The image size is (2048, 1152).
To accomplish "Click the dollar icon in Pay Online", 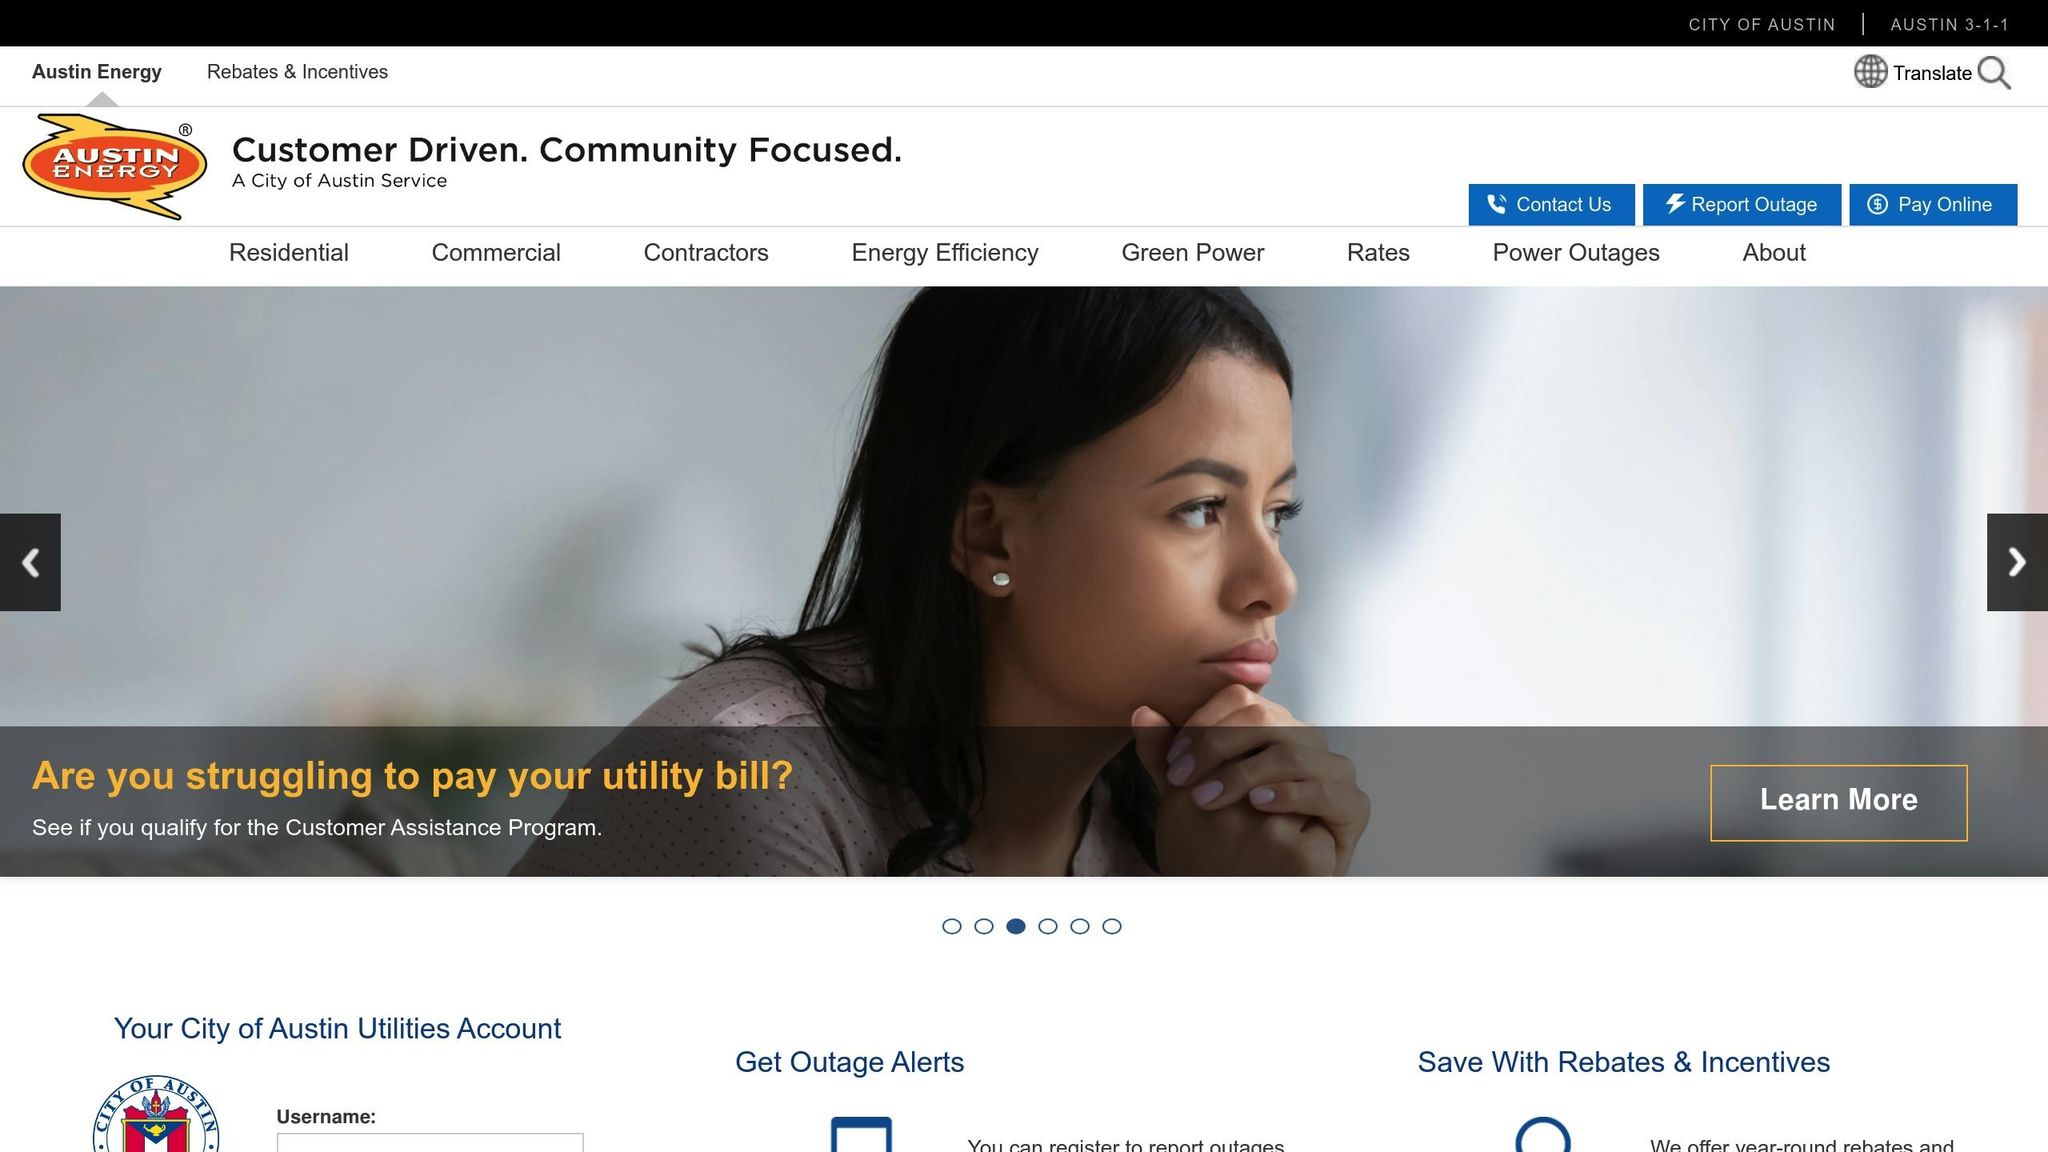I will pyautogui.click(x=1878, y=204).
